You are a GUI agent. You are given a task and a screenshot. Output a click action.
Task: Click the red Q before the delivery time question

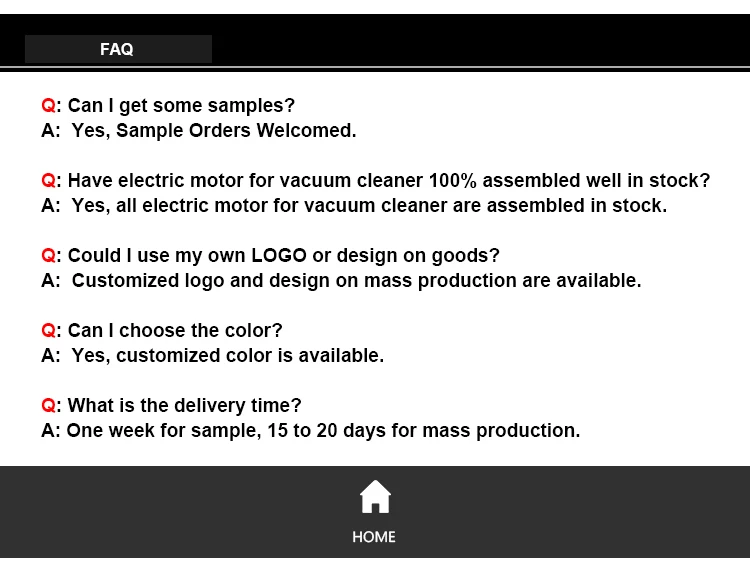(48, 406)
